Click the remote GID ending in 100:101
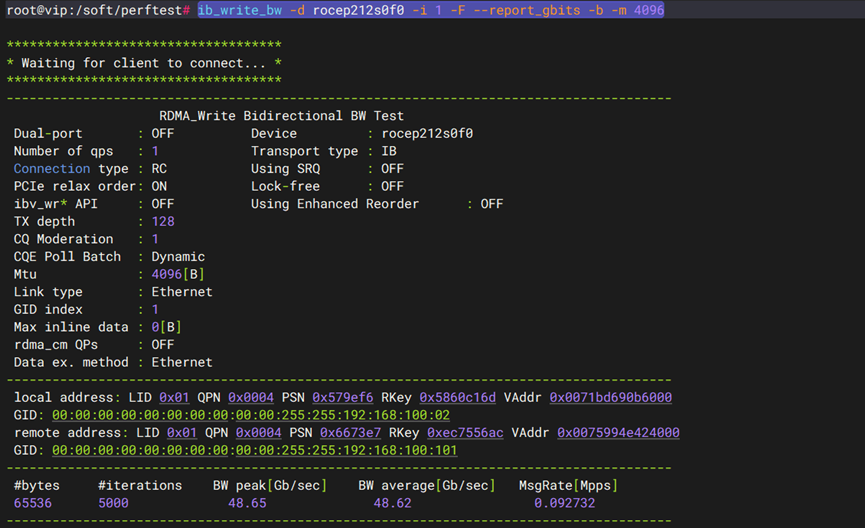Image resolution: width=865 pixels, height=528 pixels. click(x=254, y=450)
